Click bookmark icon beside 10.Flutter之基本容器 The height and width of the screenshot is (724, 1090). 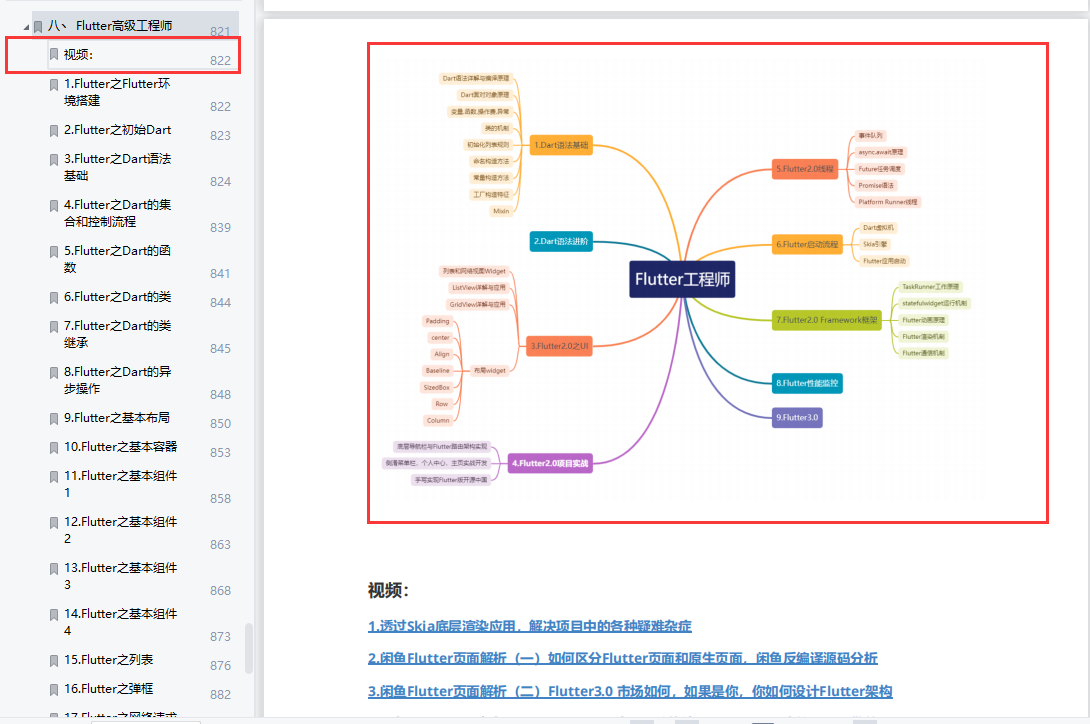(54, 447)
